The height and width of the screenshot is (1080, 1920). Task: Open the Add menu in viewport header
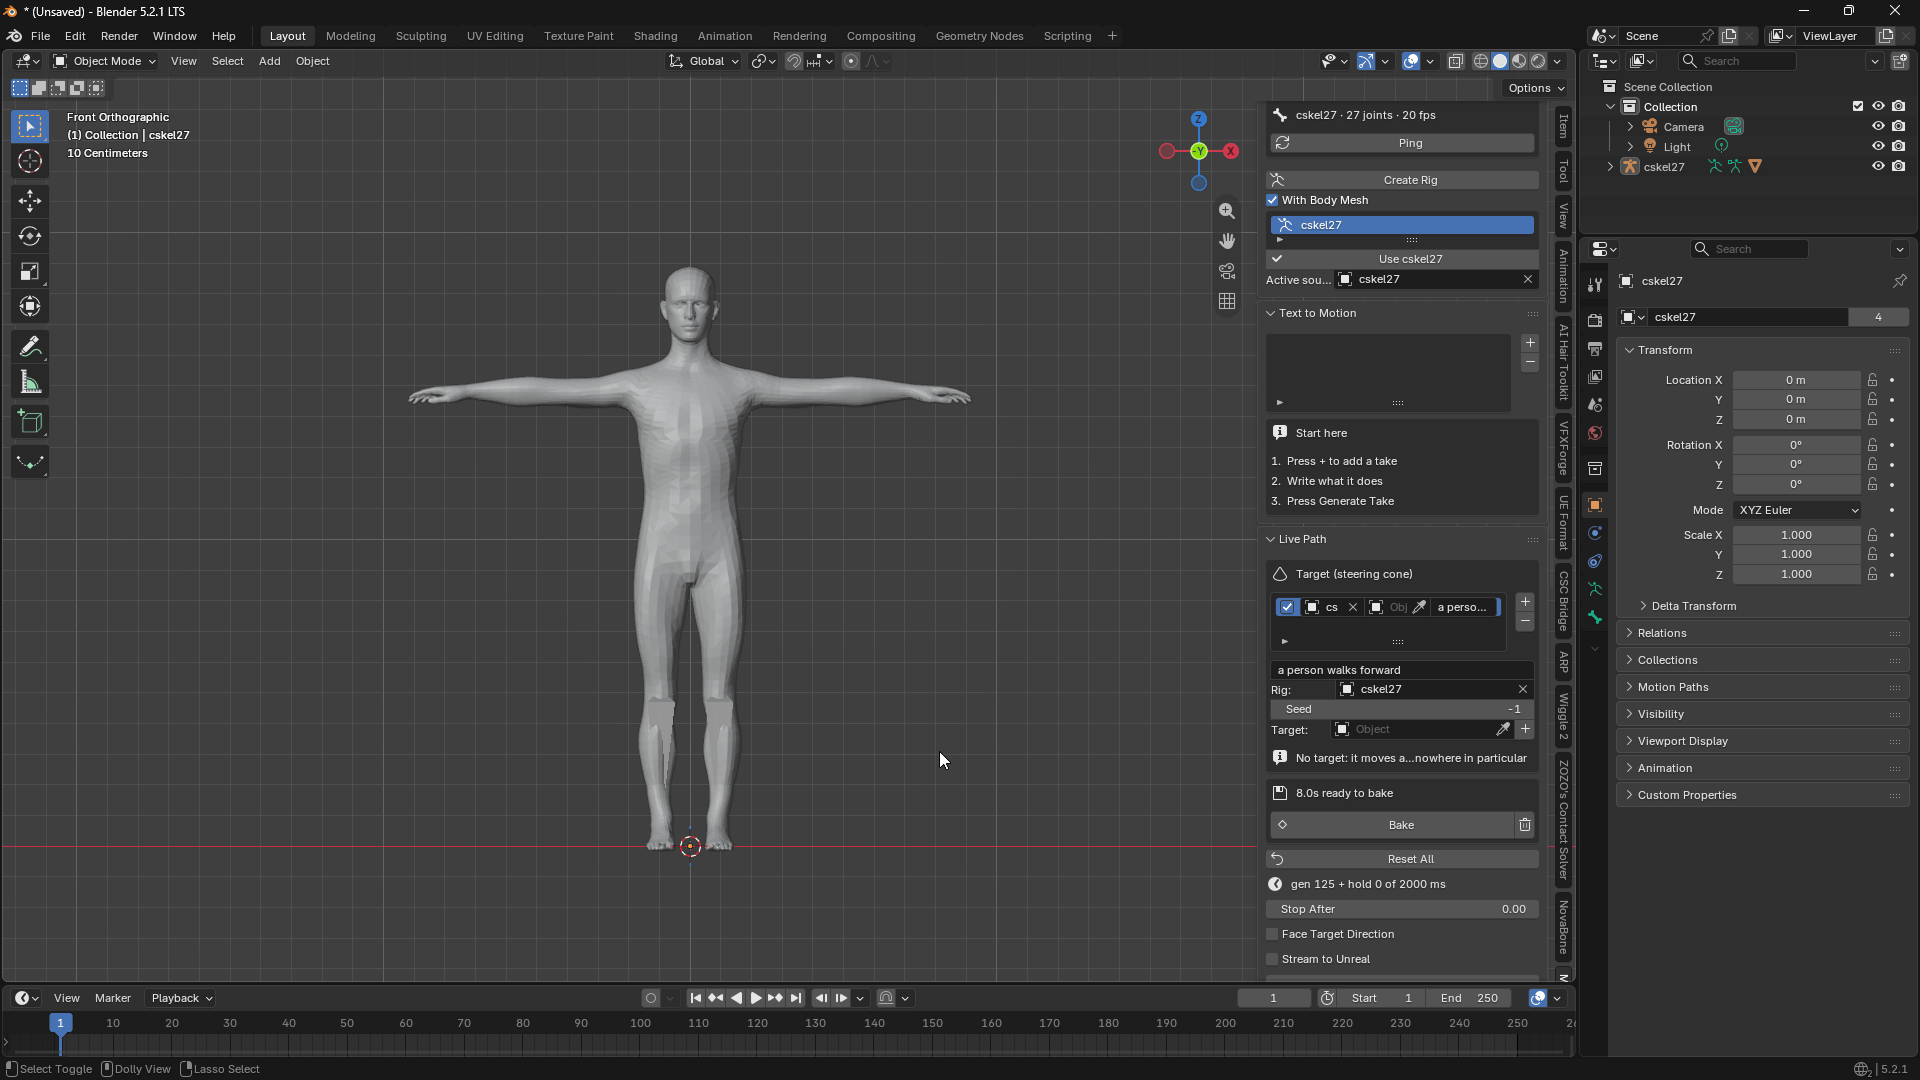269,61
